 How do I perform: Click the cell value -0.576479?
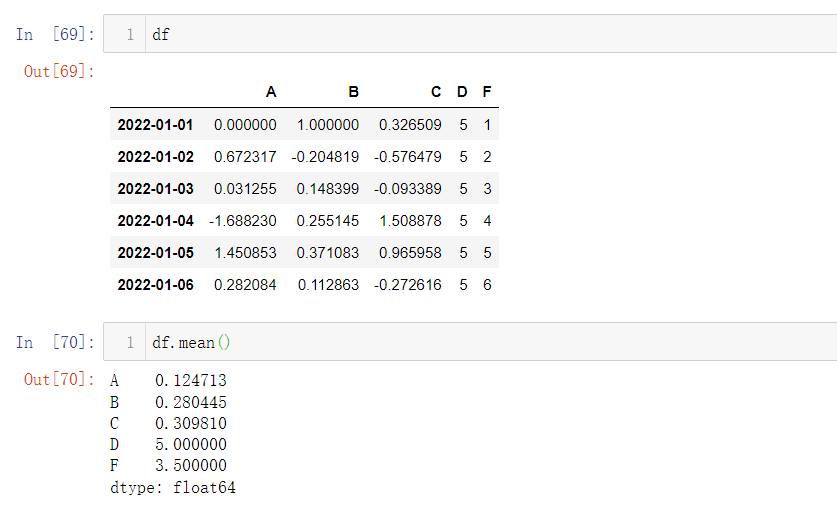(x=408, y=156)
